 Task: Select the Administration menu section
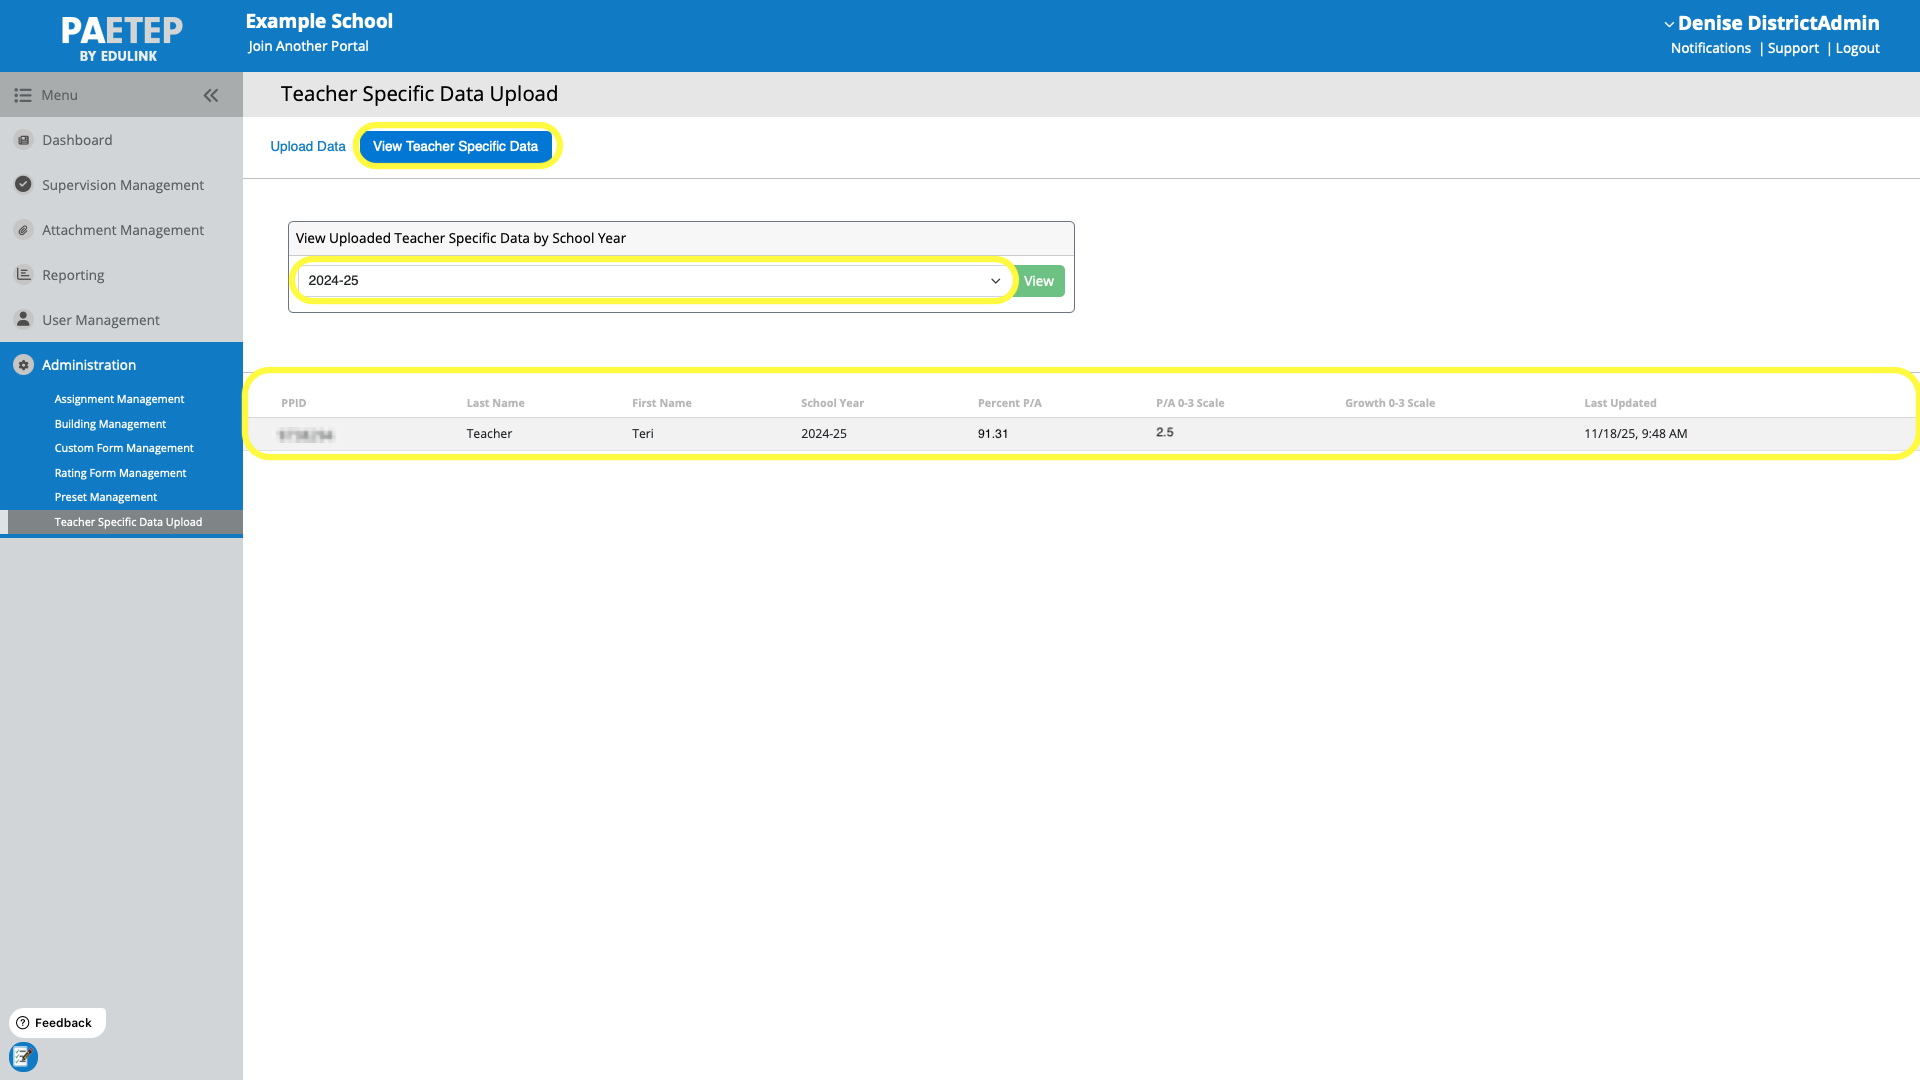coord(89,365)
